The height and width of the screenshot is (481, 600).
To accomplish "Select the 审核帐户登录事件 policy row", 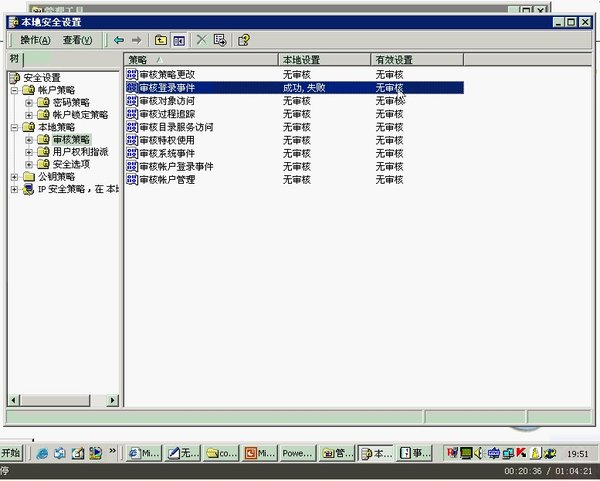I will click(295, 166).
